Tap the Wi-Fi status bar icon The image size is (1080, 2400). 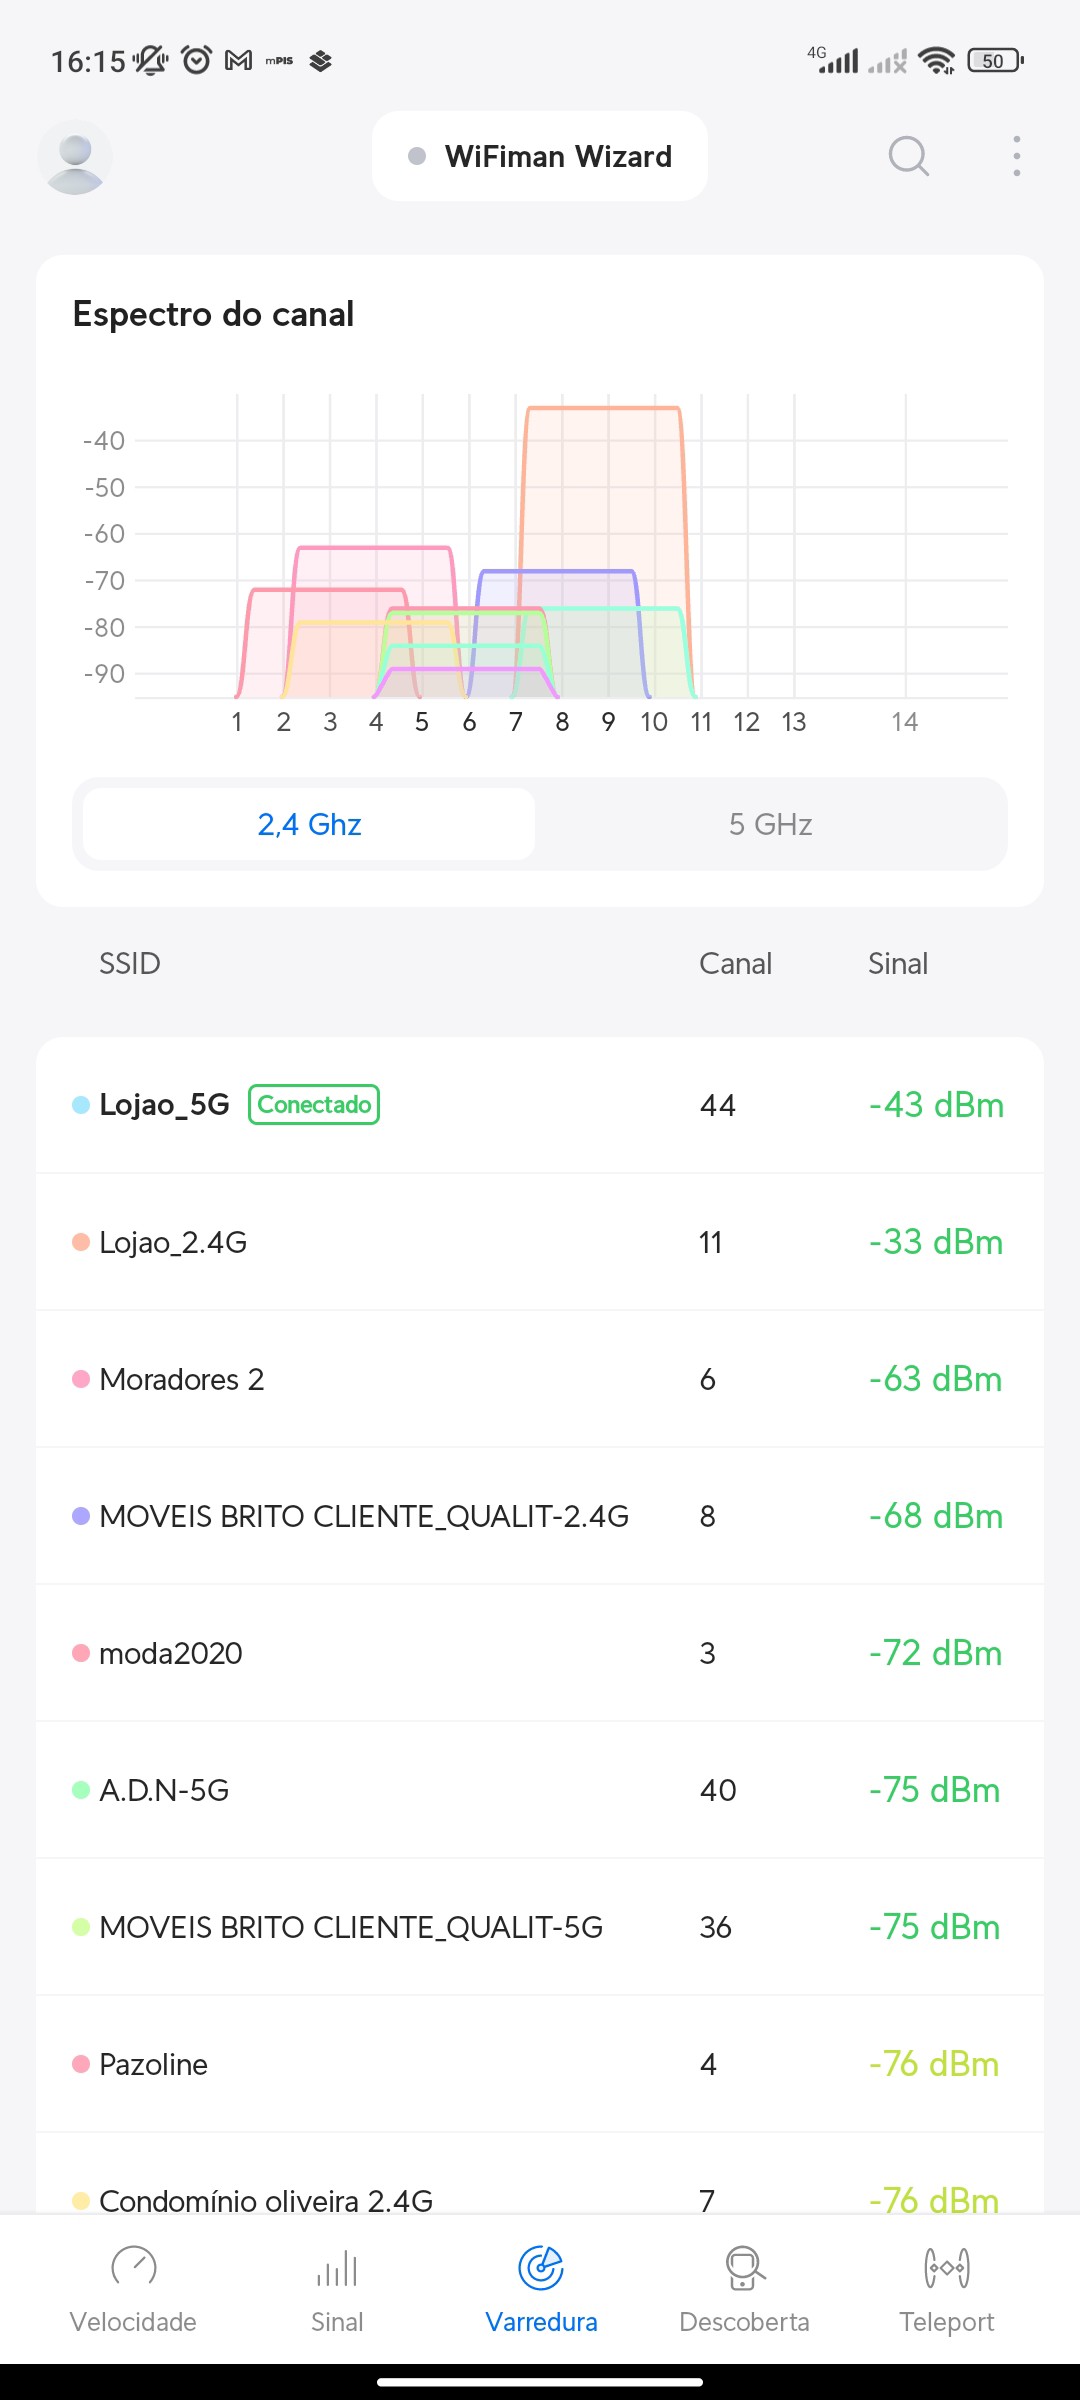click(936, 61)
